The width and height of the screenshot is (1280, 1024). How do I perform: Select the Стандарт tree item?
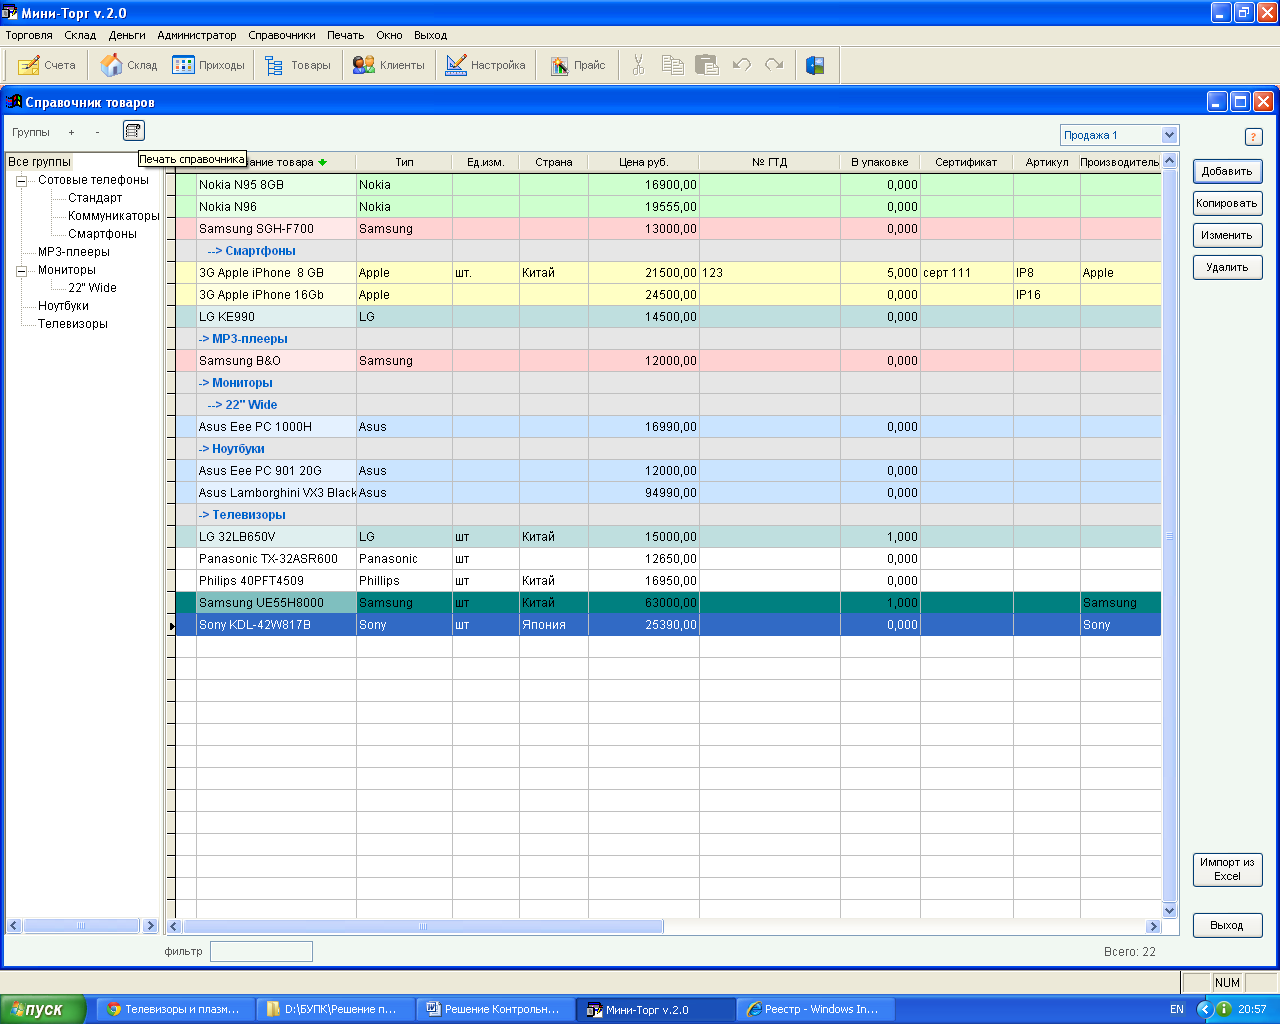click(95, 198)
